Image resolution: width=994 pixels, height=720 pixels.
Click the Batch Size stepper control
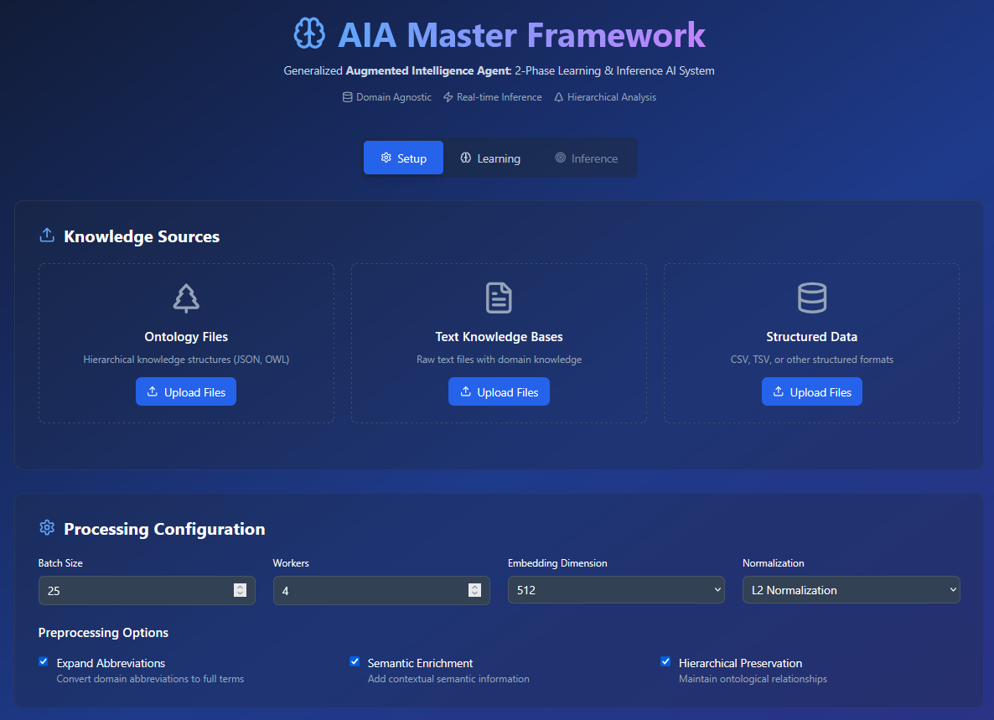click(x=240, y=590)
